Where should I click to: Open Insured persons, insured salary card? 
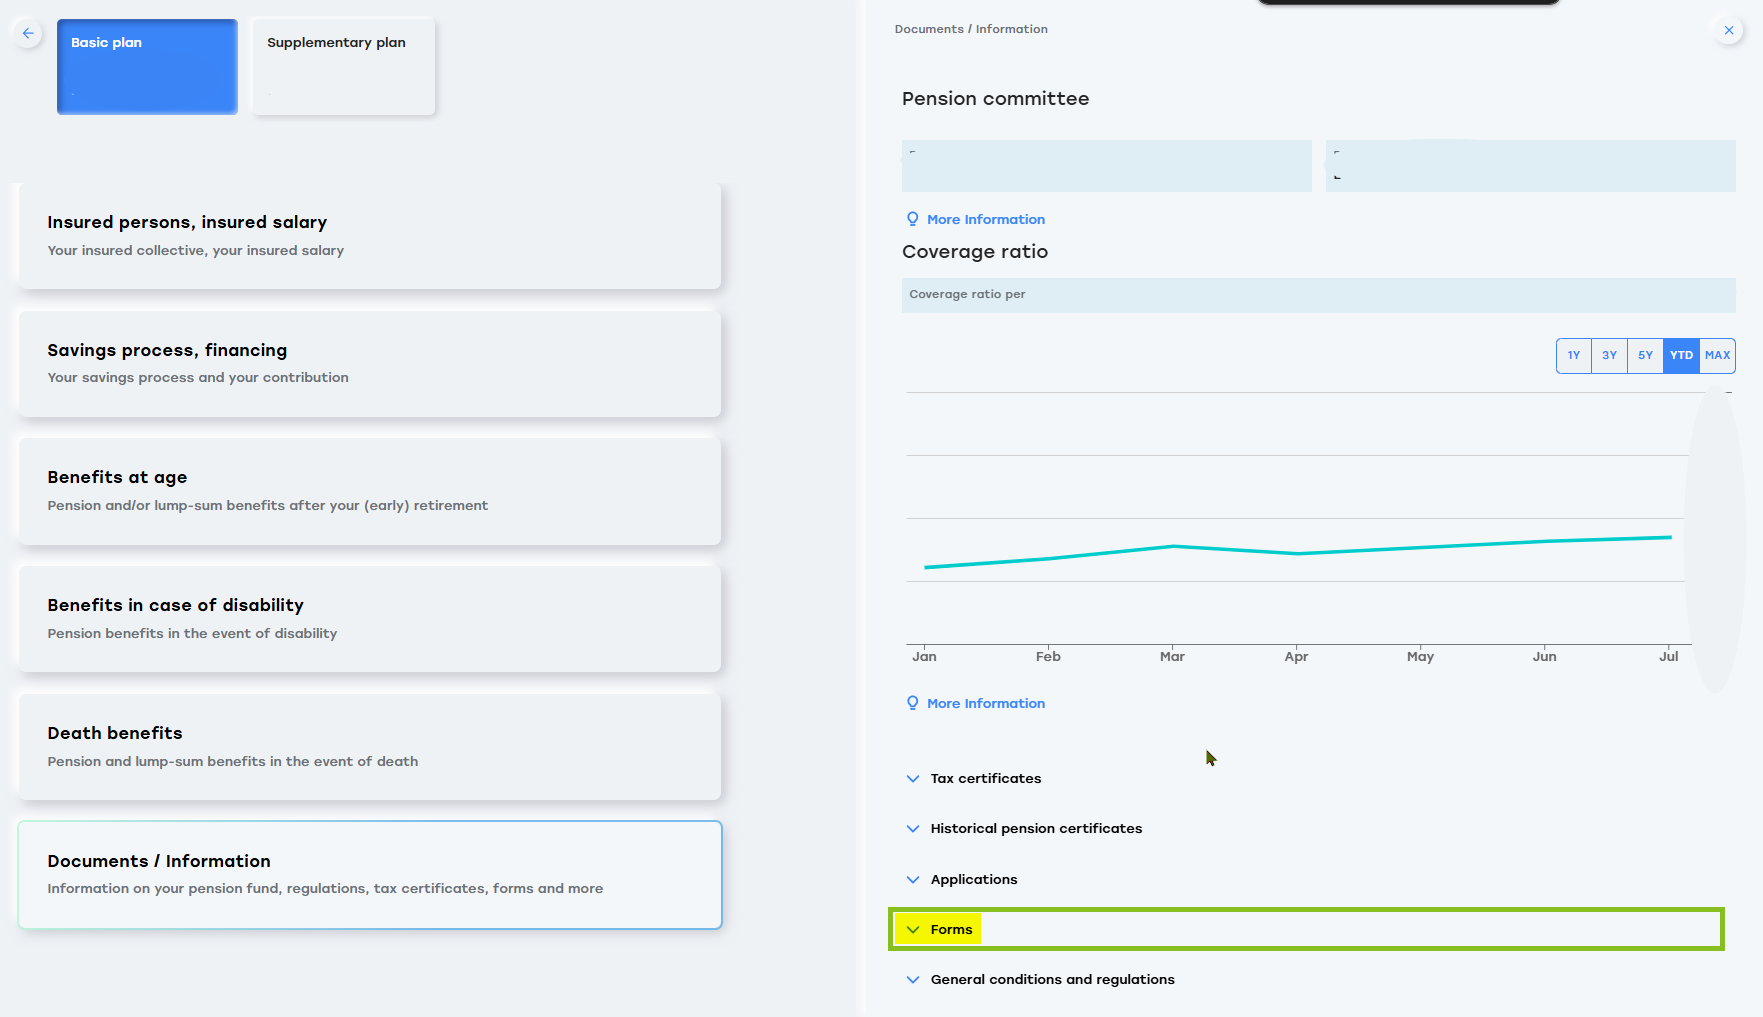[369, 236]
